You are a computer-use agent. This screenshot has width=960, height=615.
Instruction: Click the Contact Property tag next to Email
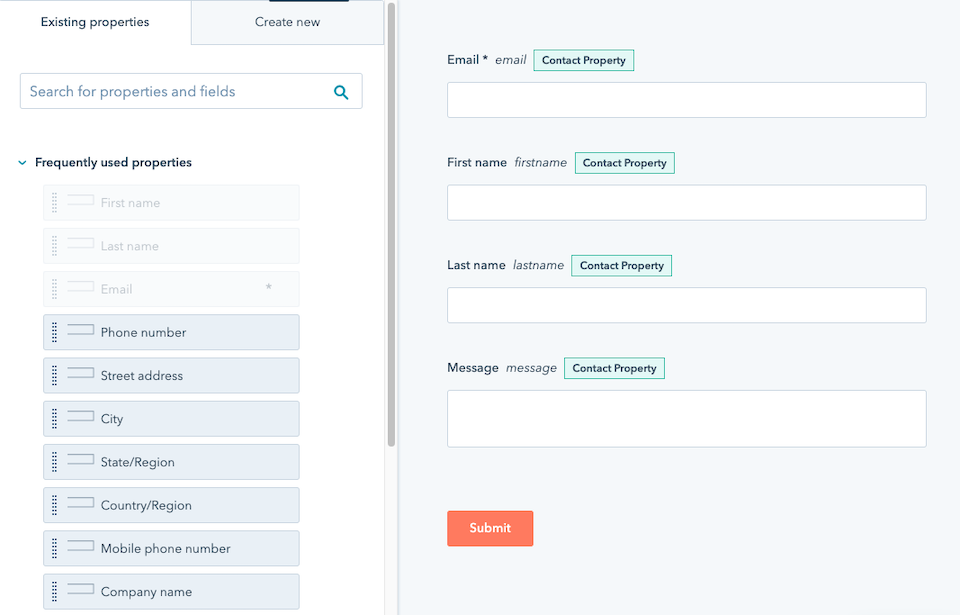click(x=583, y=60)
